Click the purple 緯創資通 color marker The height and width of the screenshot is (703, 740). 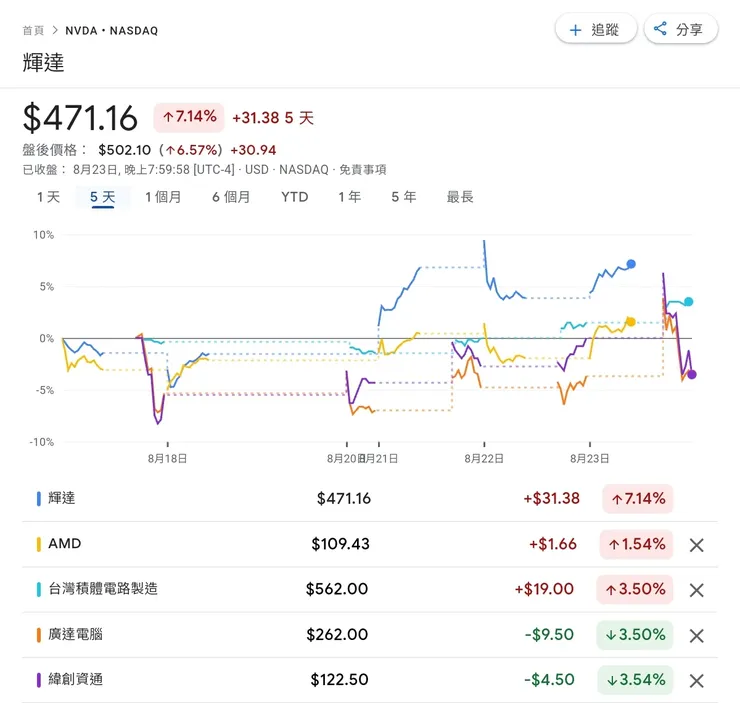point(39,680)
